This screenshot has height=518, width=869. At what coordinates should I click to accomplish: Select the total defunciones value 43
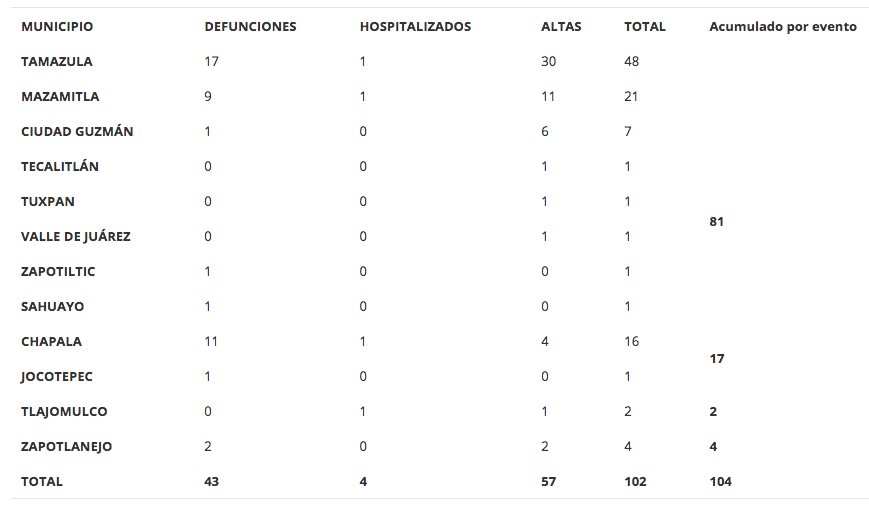coord(211,482)
